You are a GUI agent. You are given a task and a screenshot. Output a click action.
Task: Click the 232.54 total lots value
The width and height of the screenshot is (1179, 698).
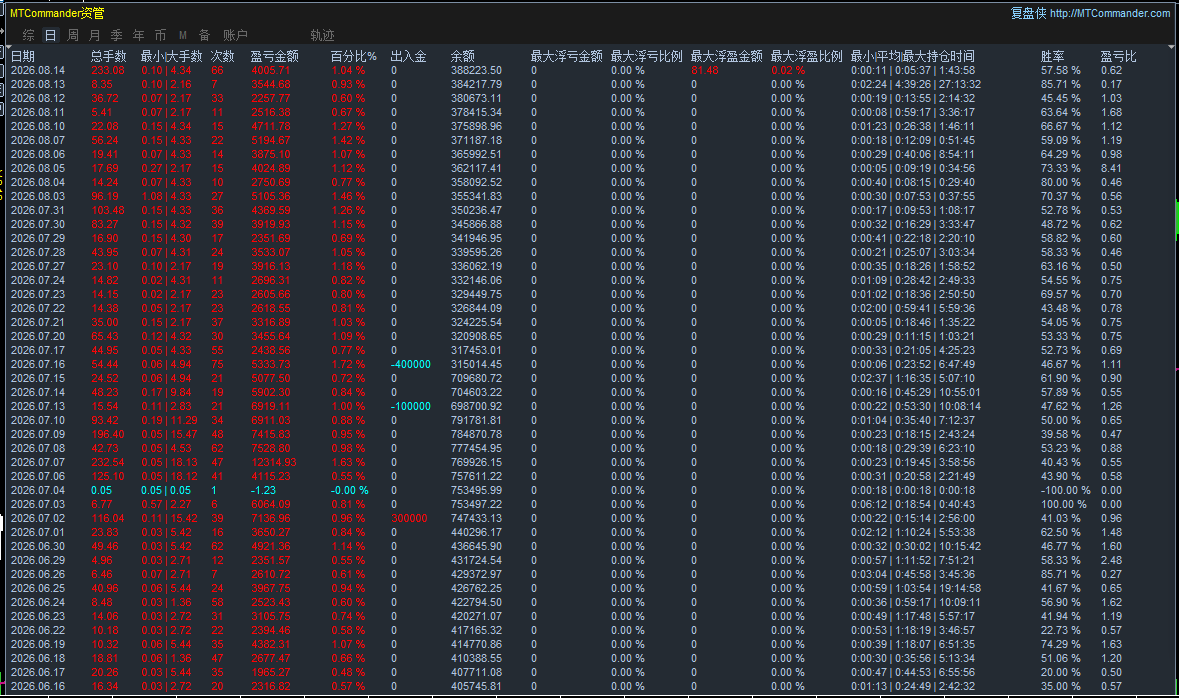coord(108,463)
